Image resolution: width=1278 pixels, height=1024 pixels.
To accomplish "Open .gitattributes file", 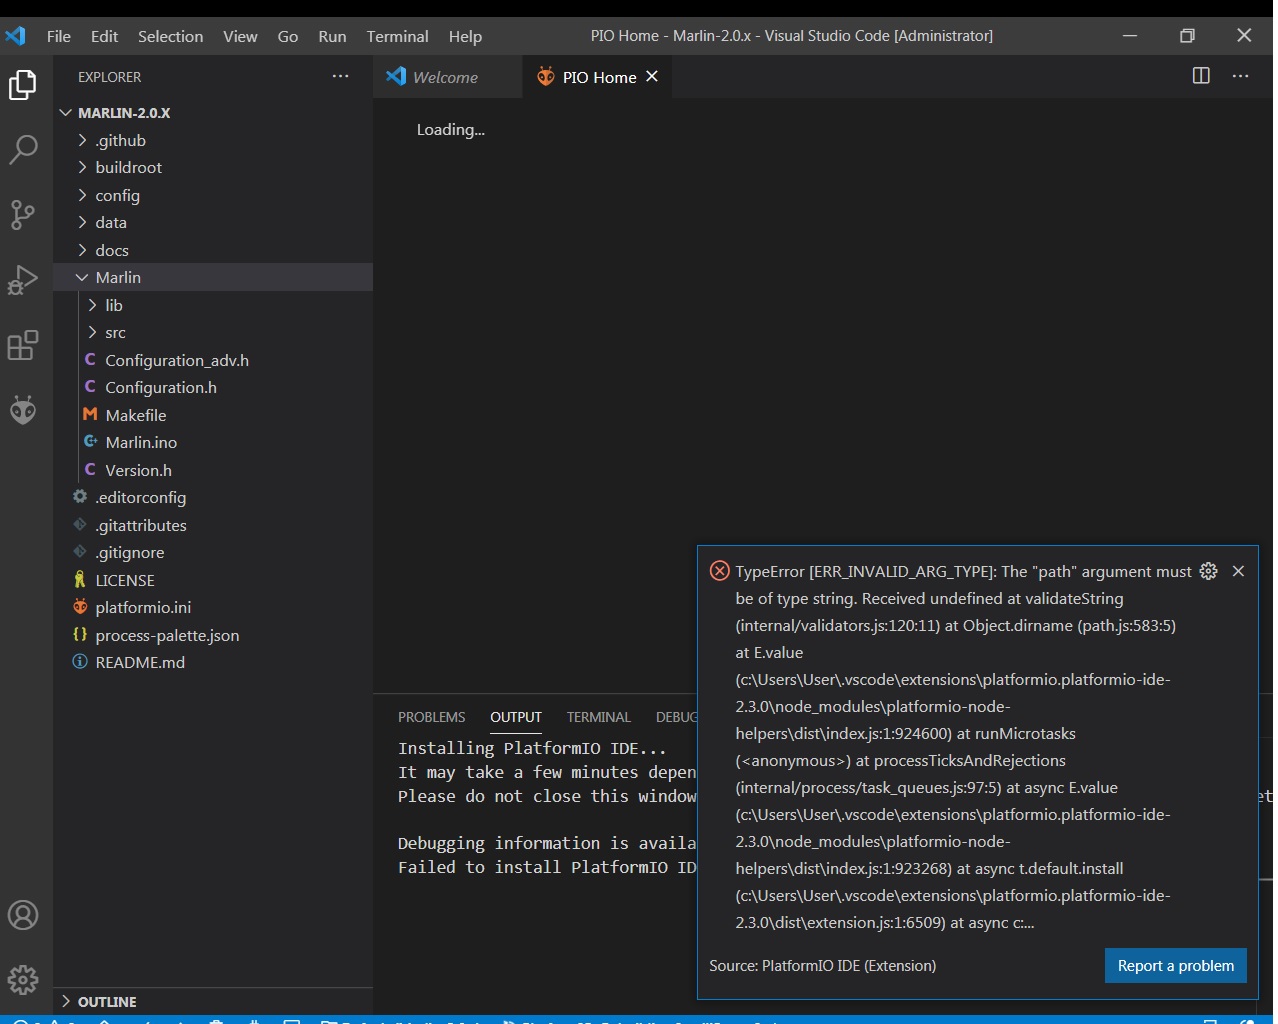I will 213,525.
